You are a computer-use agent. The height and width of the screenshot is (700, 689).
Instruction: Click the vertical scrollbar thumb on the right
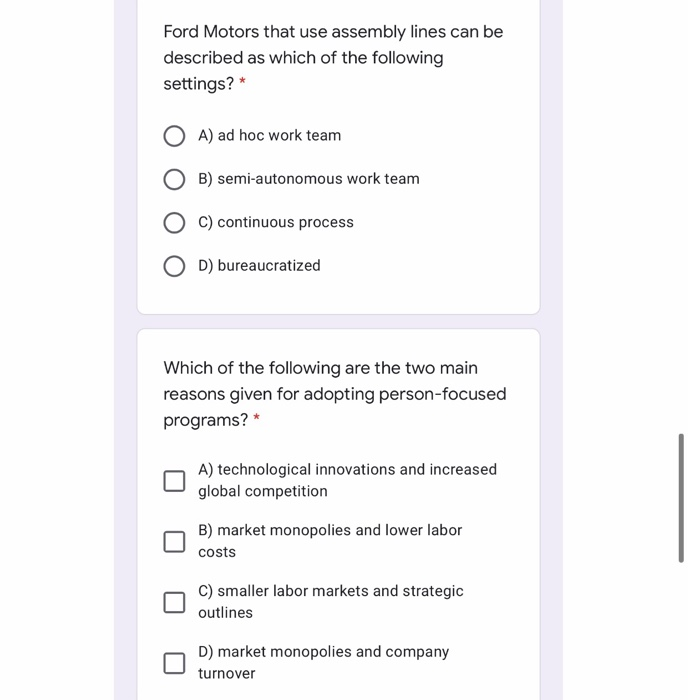click(x=681, y=497)
